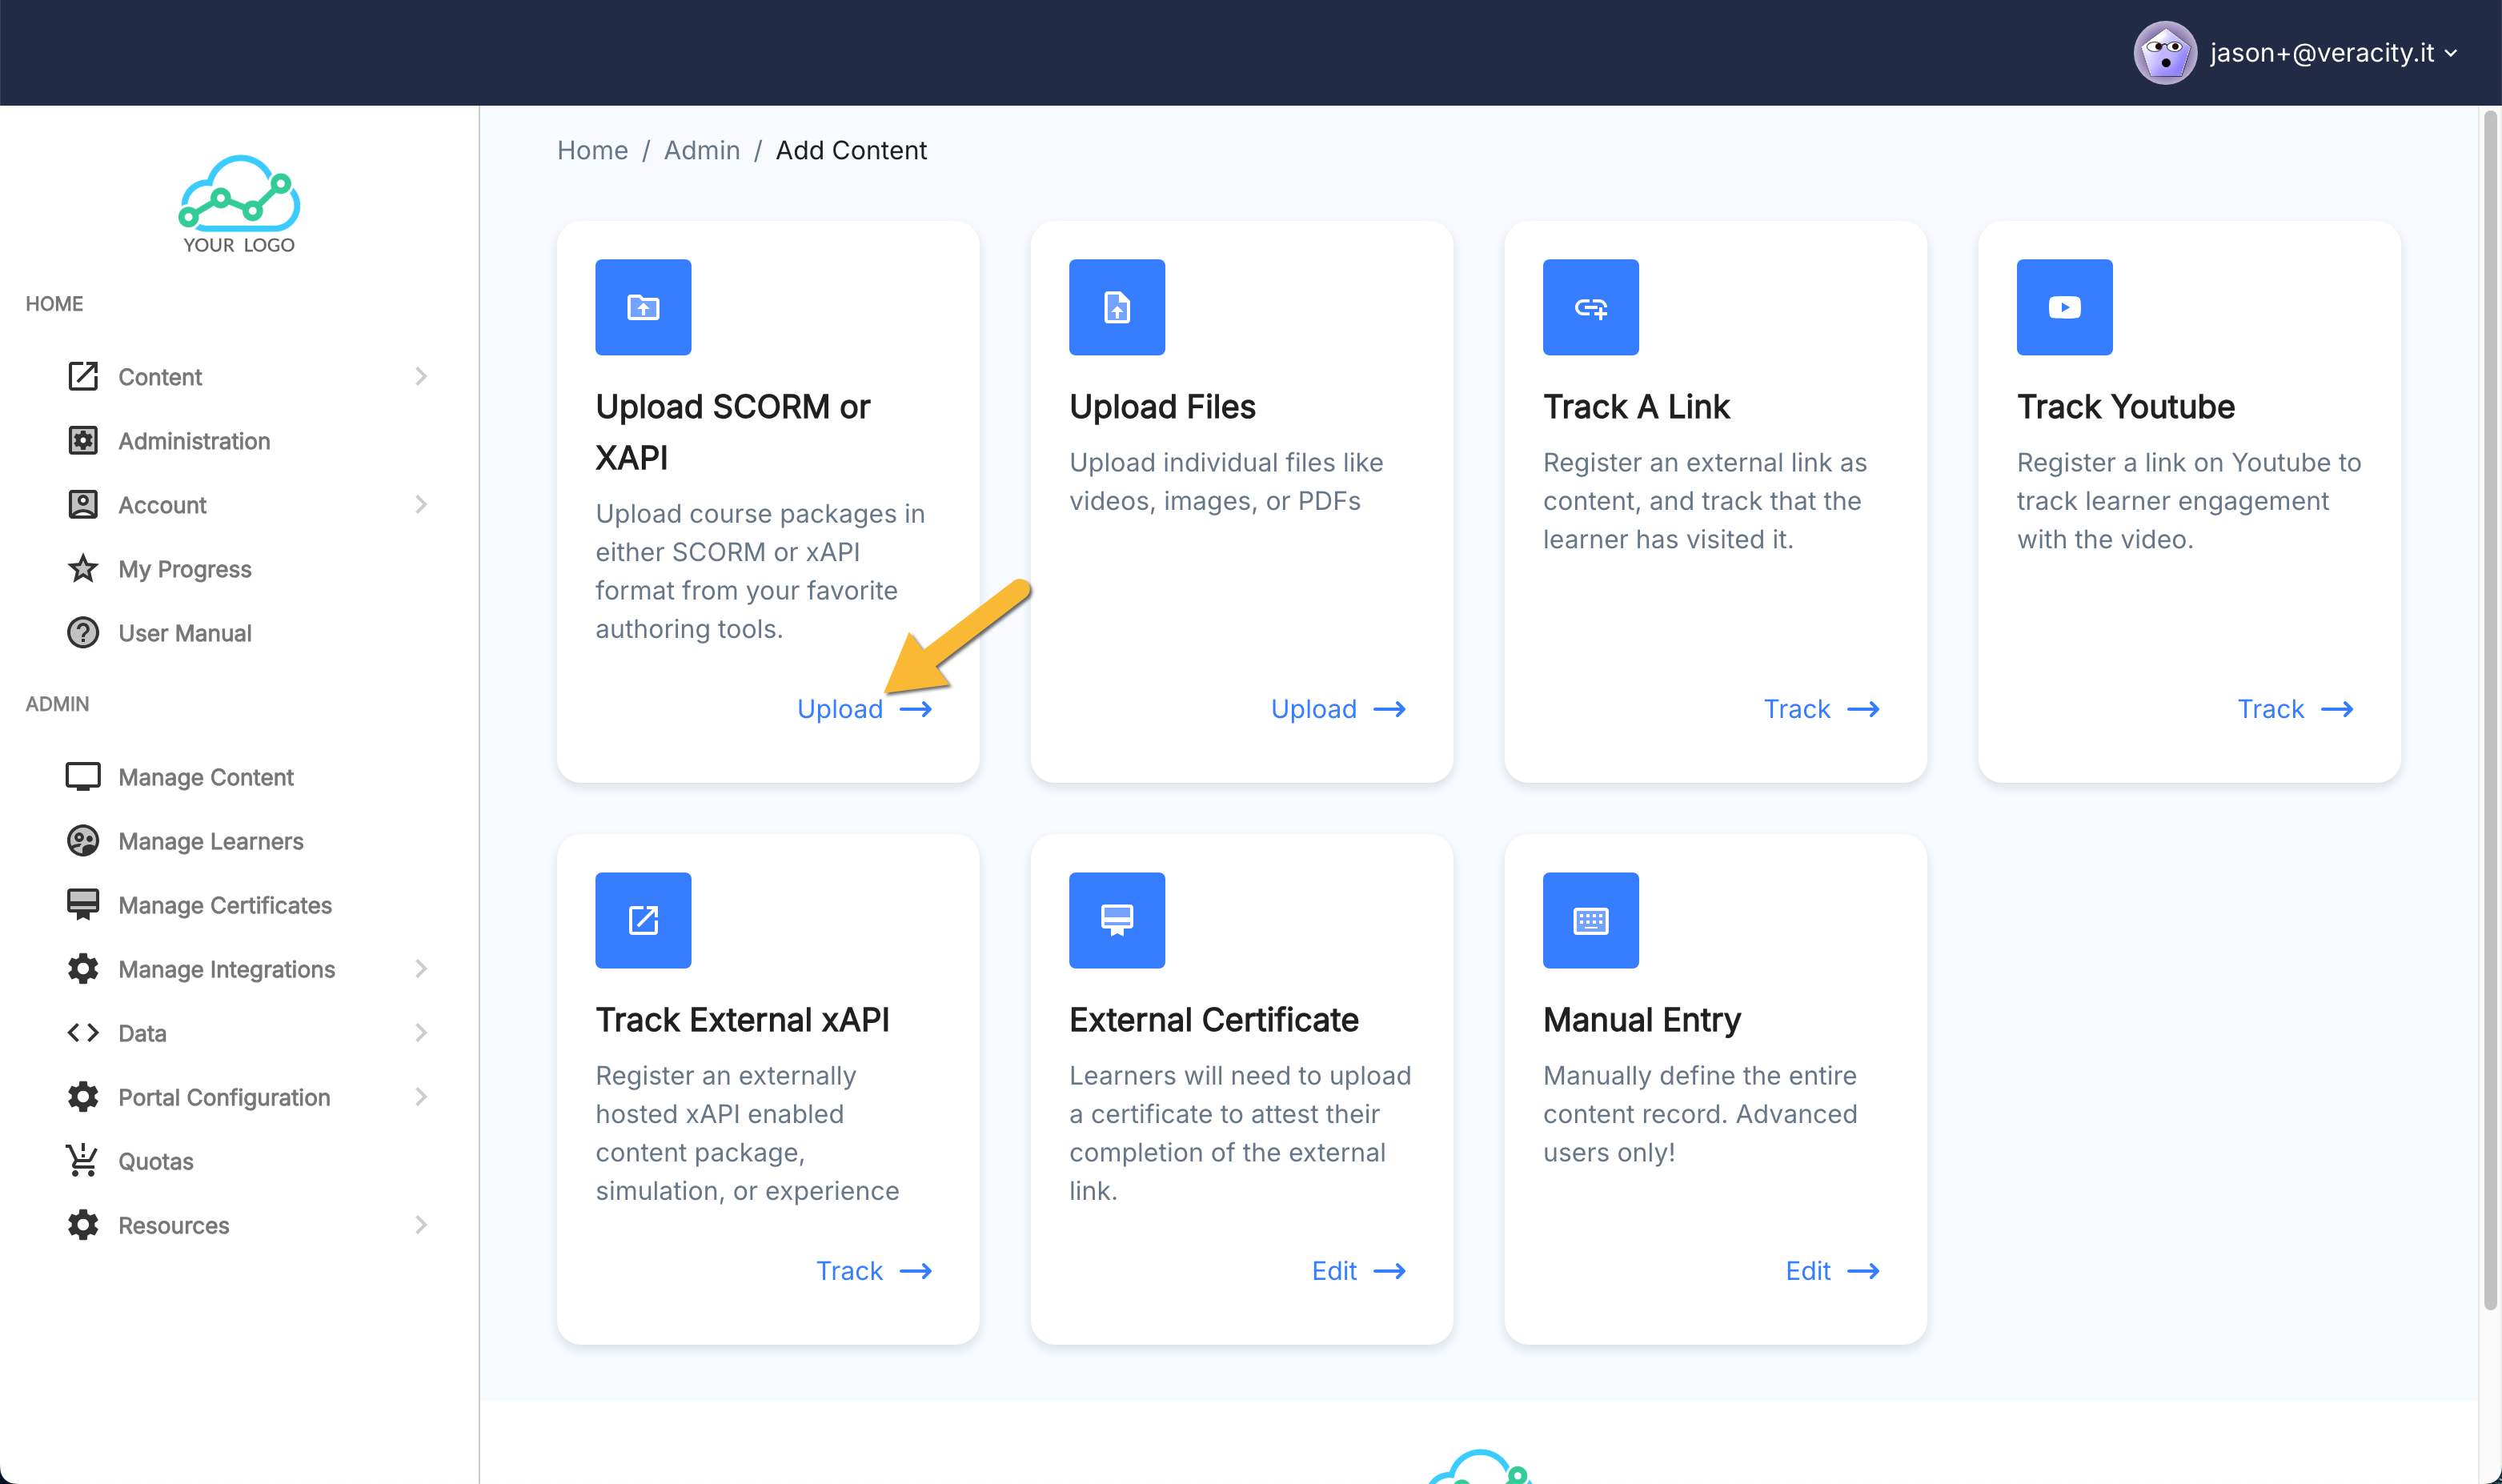Open Manage Learners in sidebar

pyautogui.click(x=210, y=841)
